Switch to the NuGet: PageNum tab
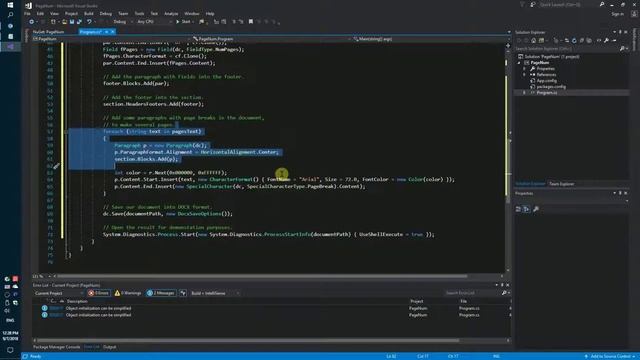This screenshot has height=360, width=640. click(x=48, y=31)
